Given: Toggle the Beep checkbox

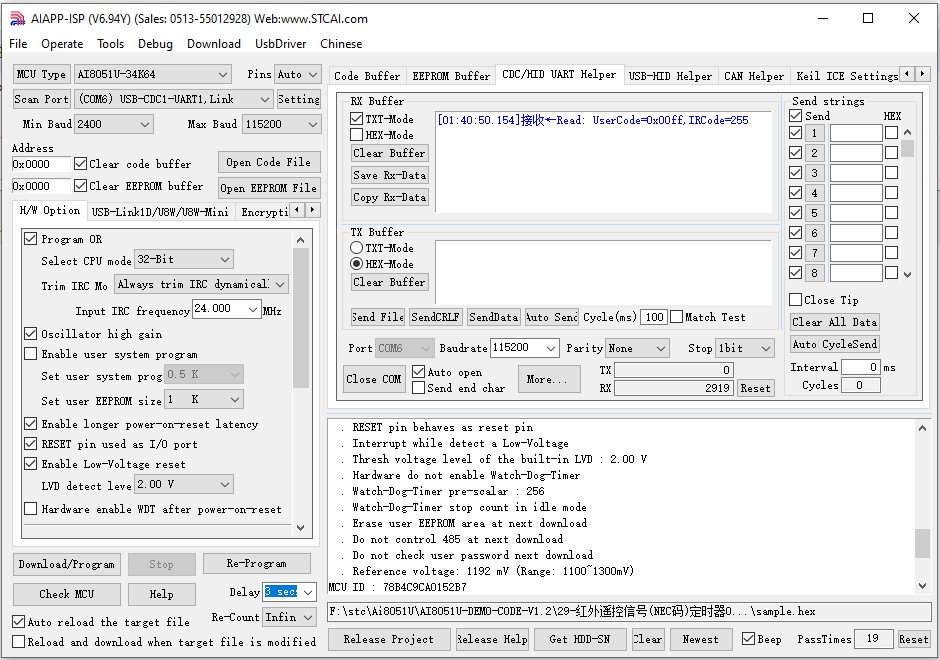Looking at the screenshot, I should tap(748, 638).
